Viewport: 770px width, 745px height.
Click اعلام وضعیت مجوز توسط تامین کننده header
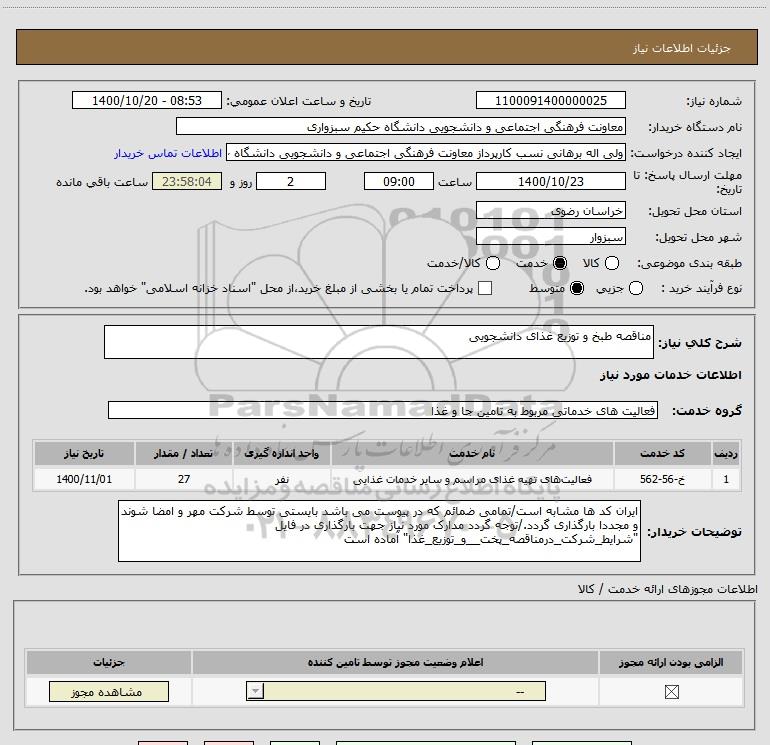(x=395, y=662)
